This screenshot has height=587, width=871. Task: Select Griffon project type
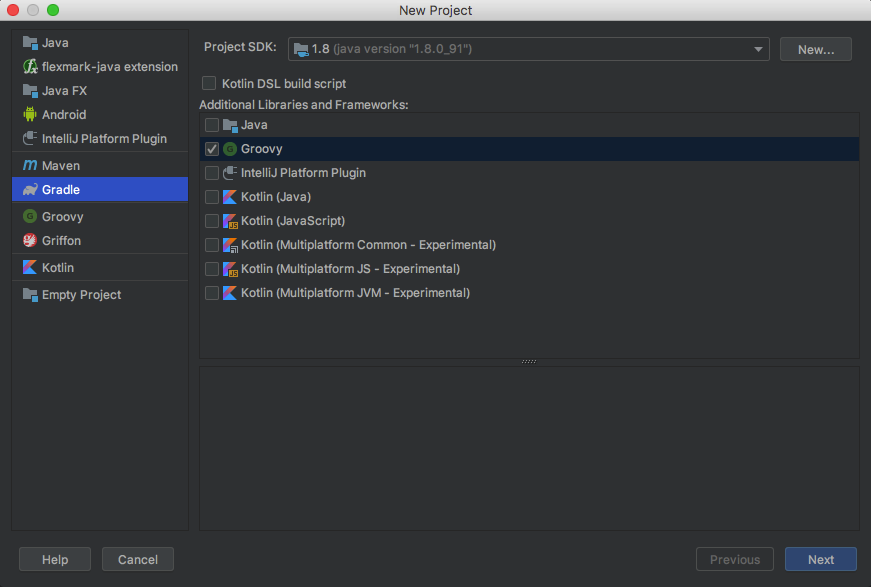pyautogui.click(x=100, y=240)
